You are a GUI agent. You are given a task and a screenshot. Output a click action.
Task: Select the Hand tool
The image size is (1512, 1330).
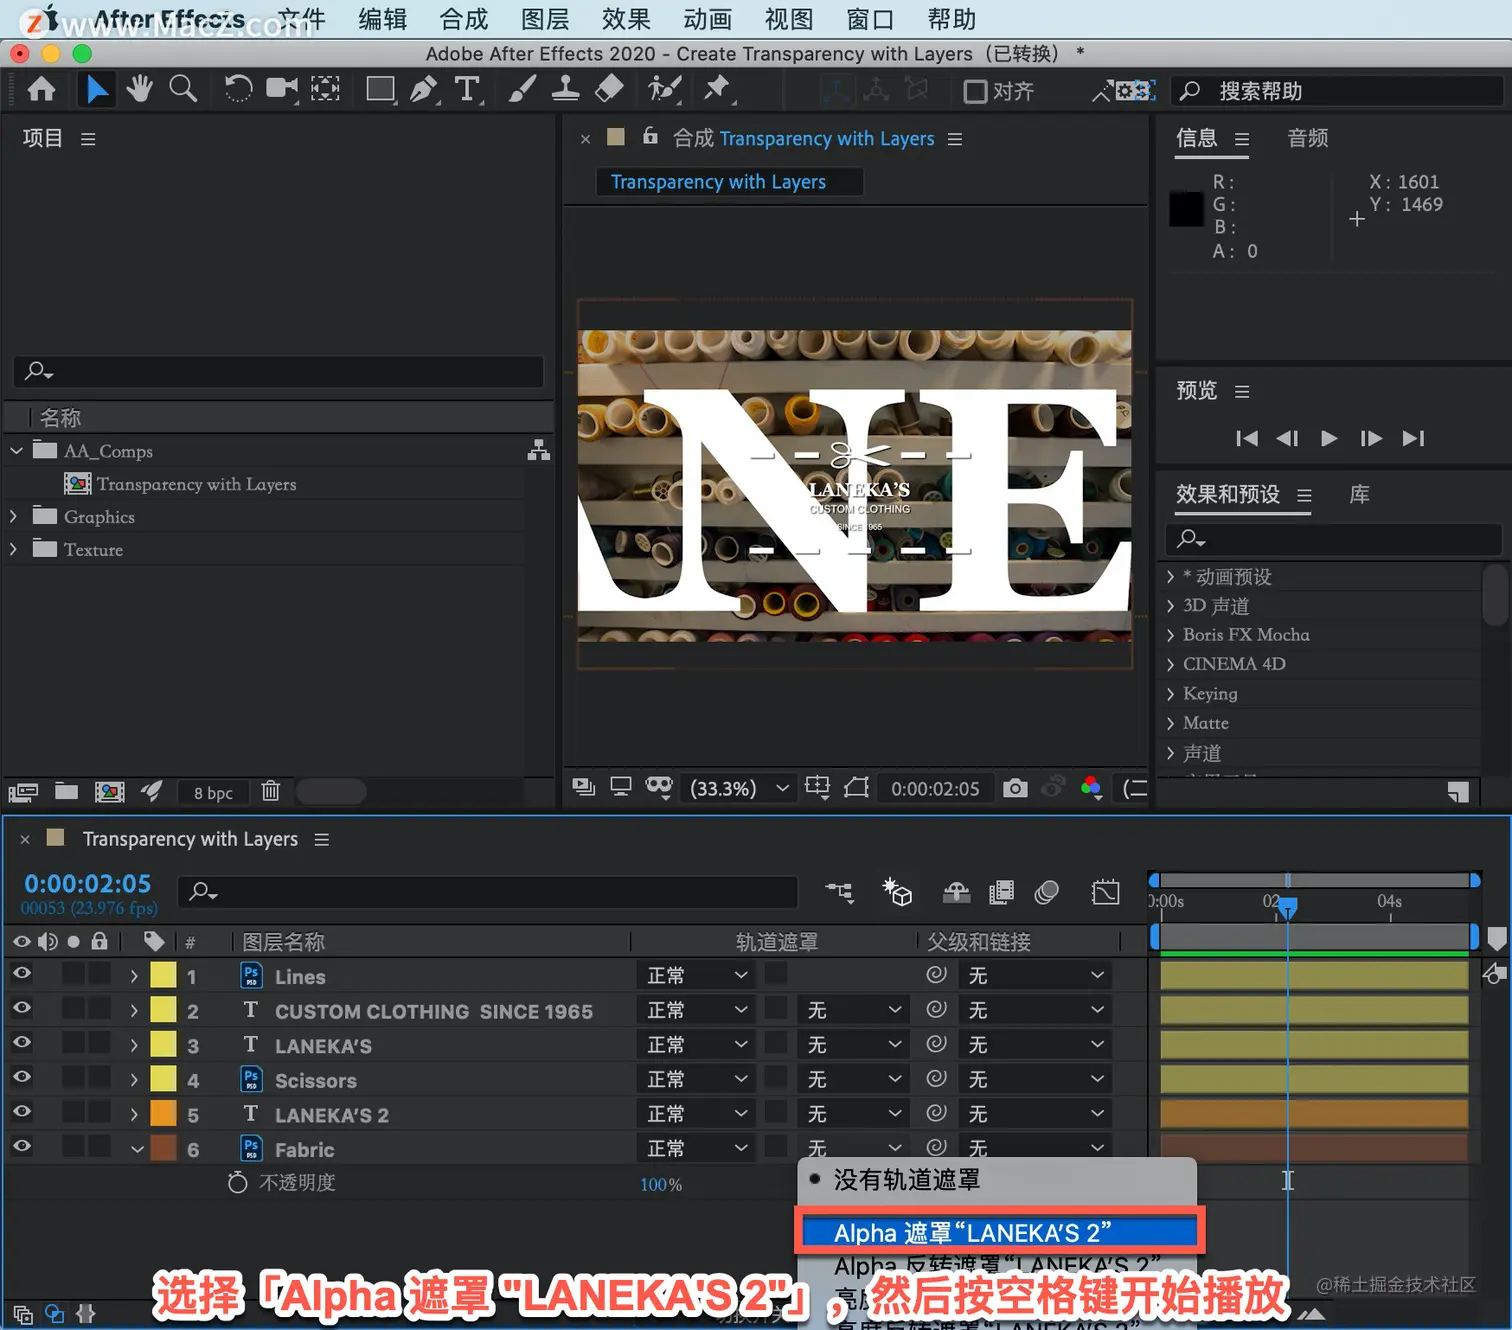pos(139,90)
